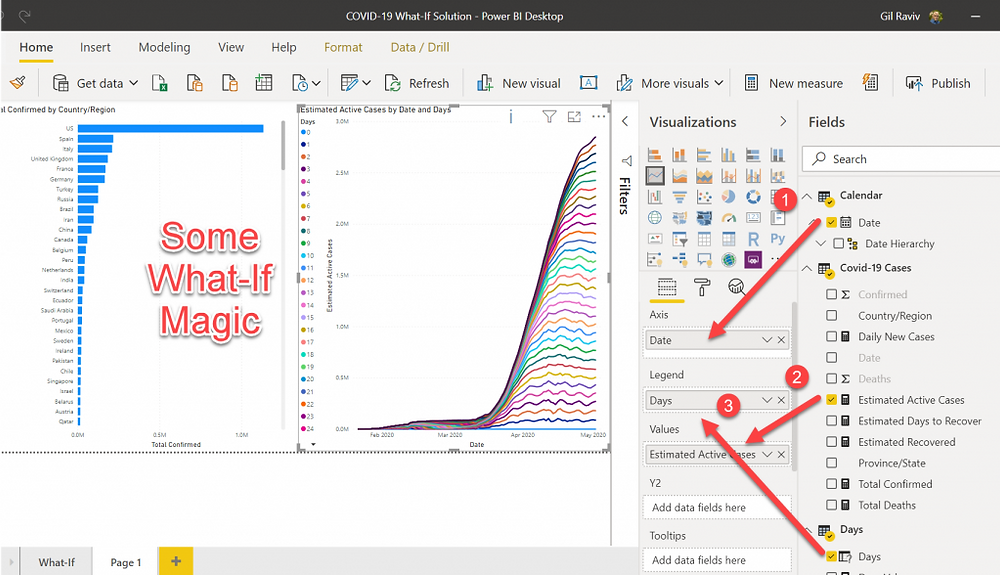
Task: Check the Country/Region field checkbox
Action: [832, 316]
